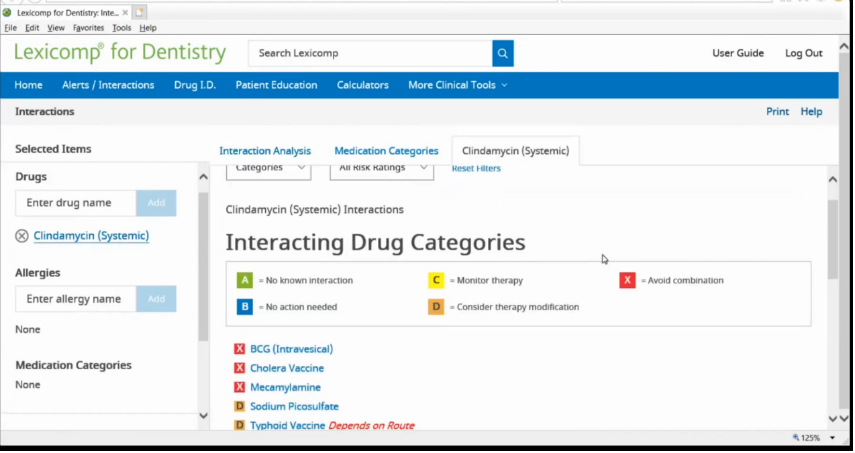Go to Home in the navigation bar
This screenshot has height=453, width=855.
[x=28, y=85]
